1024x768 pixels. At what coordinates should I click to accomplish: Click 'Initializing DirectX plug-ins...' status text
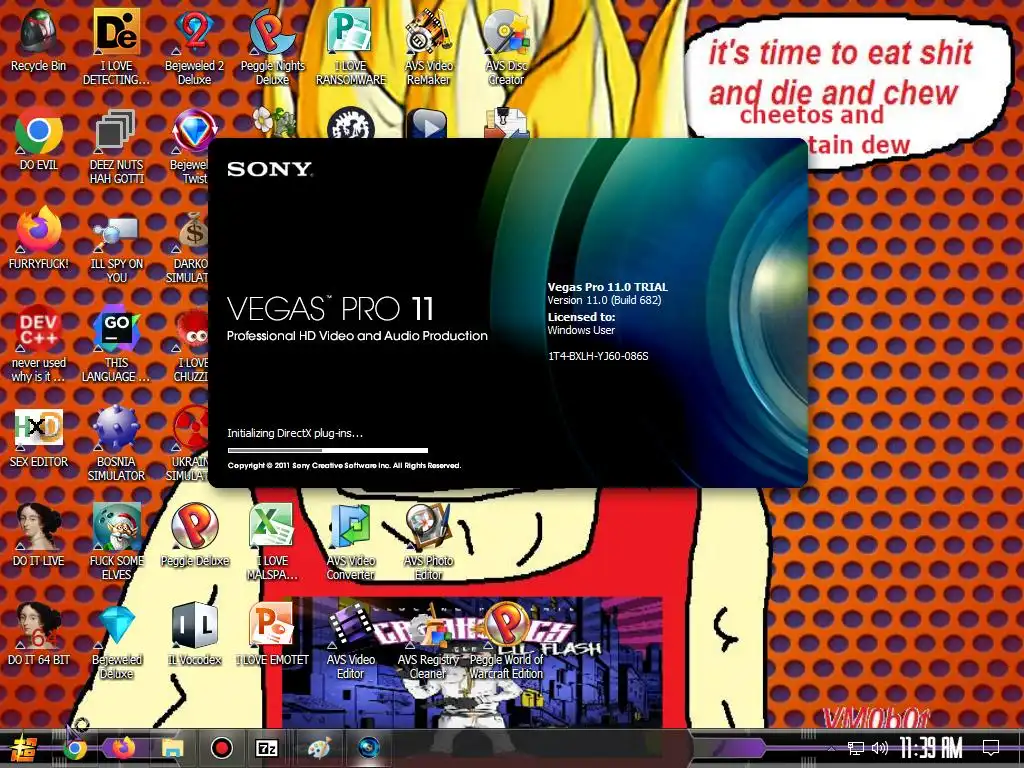(295, 433)
